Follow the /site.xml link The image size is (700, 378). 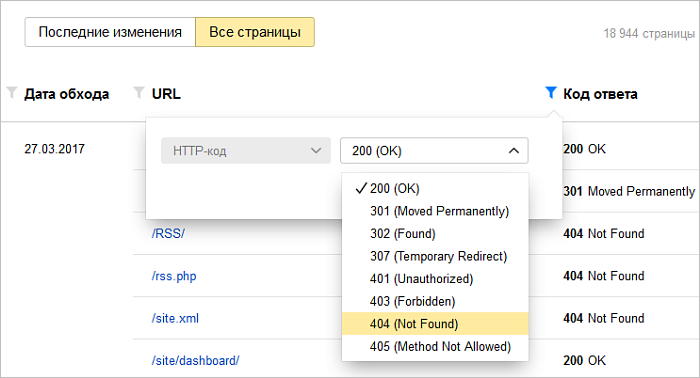[x=175, y=318]
